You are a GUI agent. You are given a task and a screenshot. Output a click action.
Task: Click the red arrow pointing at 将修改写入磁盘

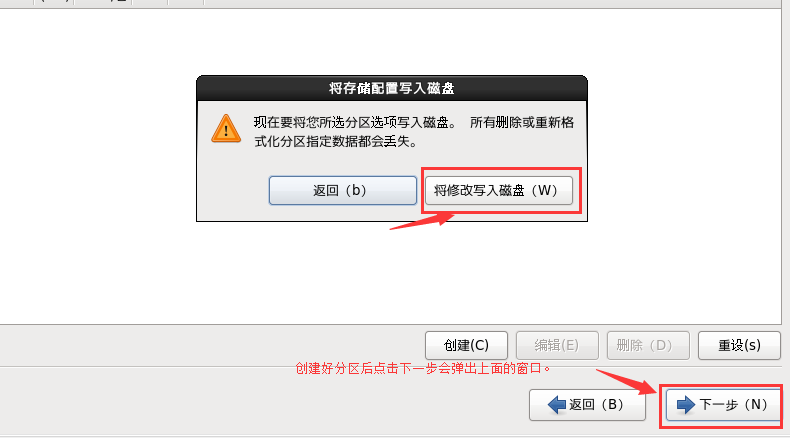(x=422, y=221)
